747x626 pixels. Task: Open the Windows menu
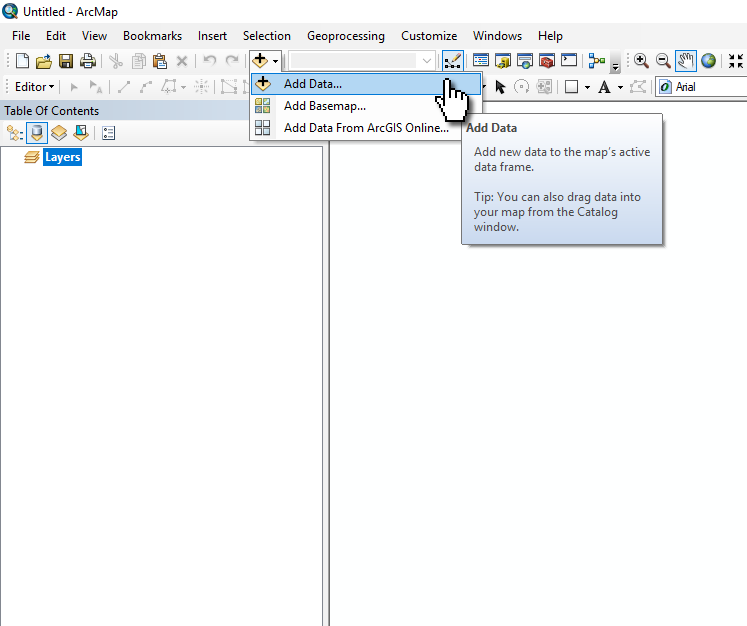coord(497,36)
